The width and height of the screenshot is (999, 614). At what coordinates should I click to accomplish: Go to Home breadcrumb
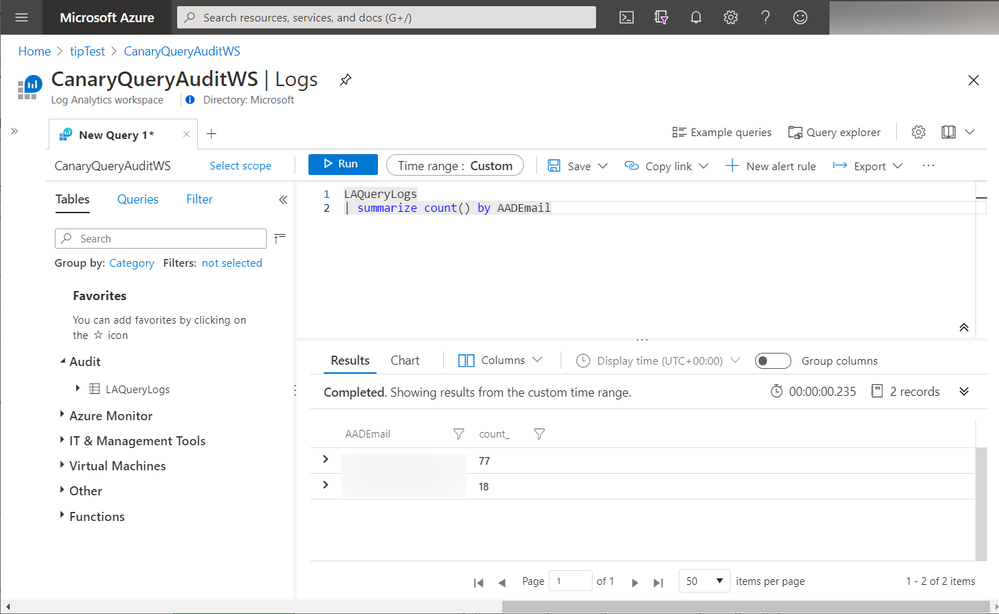coord(34,51)
